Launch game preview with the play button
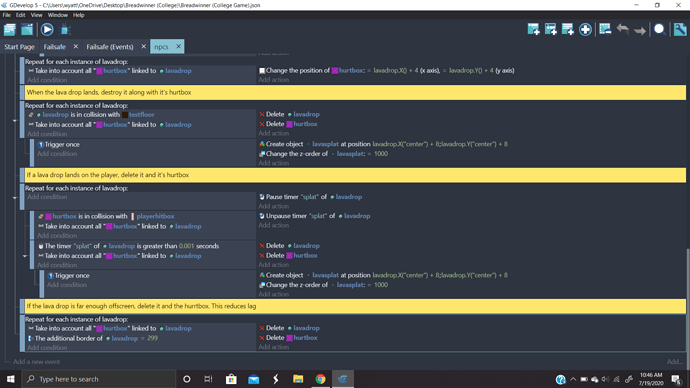 click(47, 29)
